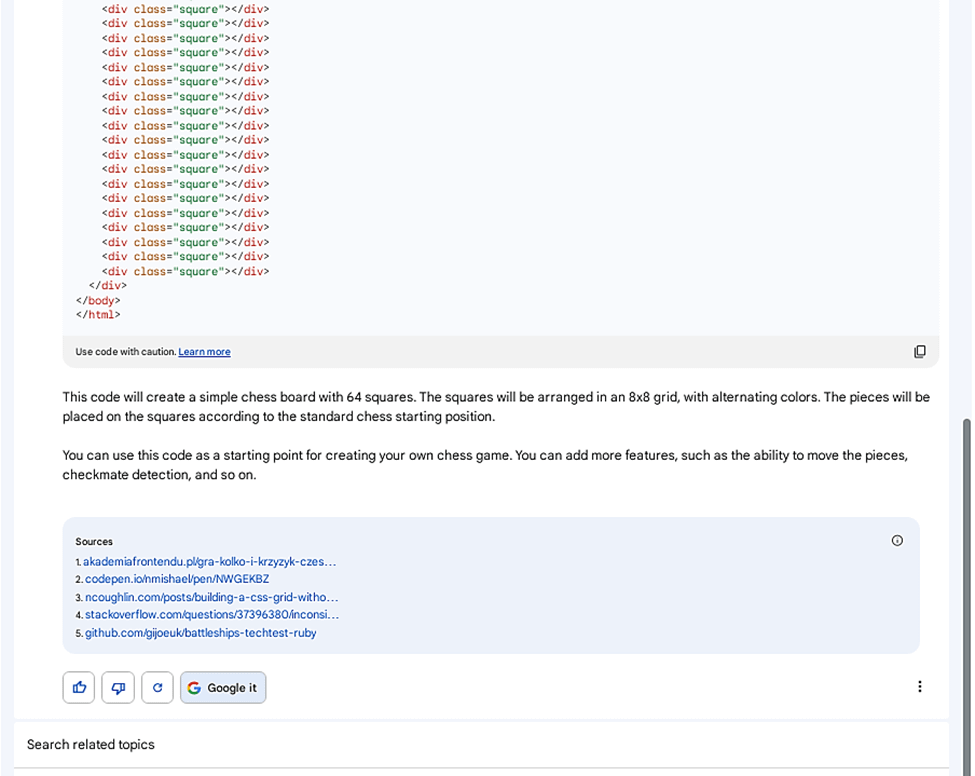Viewport: 975px width, 776px height.
Task: Regenerate the response with the refresh icon
Action: 157,688
